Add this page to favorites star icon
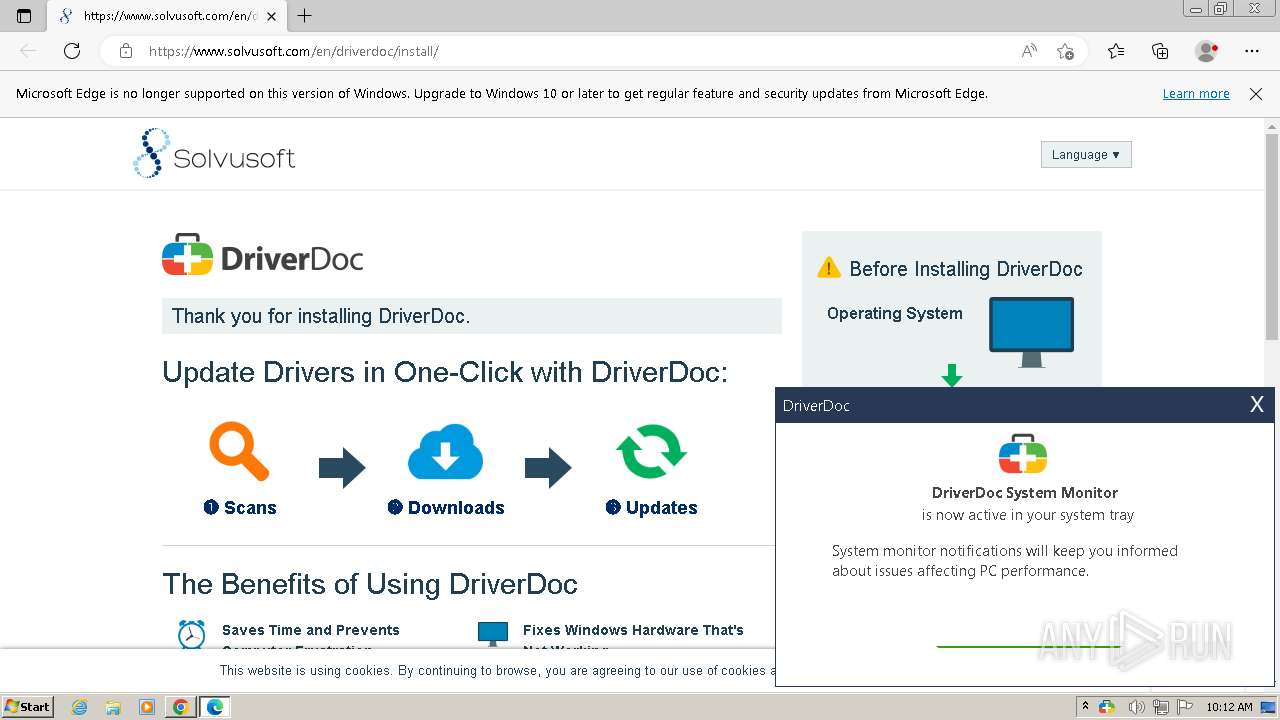The height and width of the screenshot is (720, 1280). point(1066,51)
